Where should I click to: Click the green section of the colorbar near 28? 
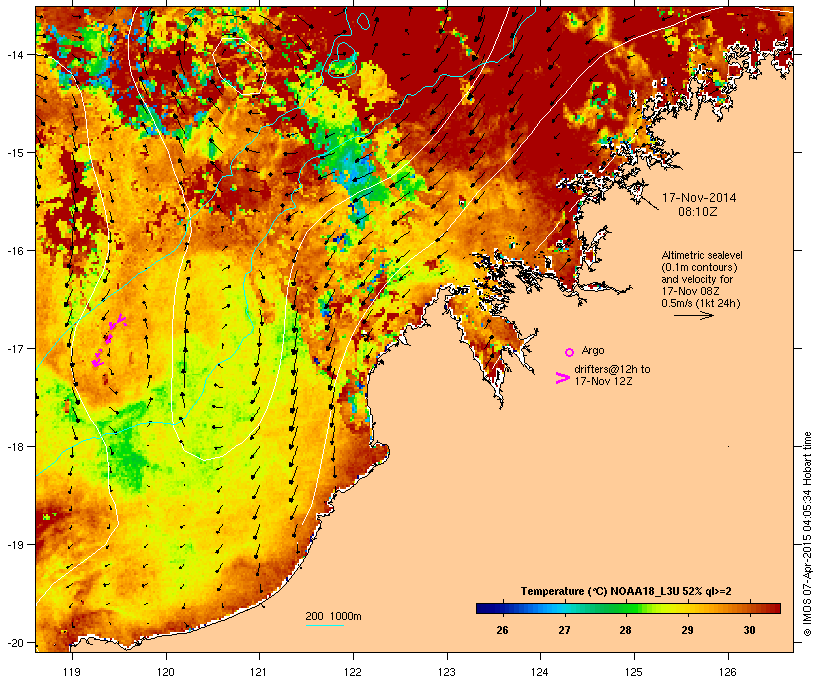click(x=625, y=608)
